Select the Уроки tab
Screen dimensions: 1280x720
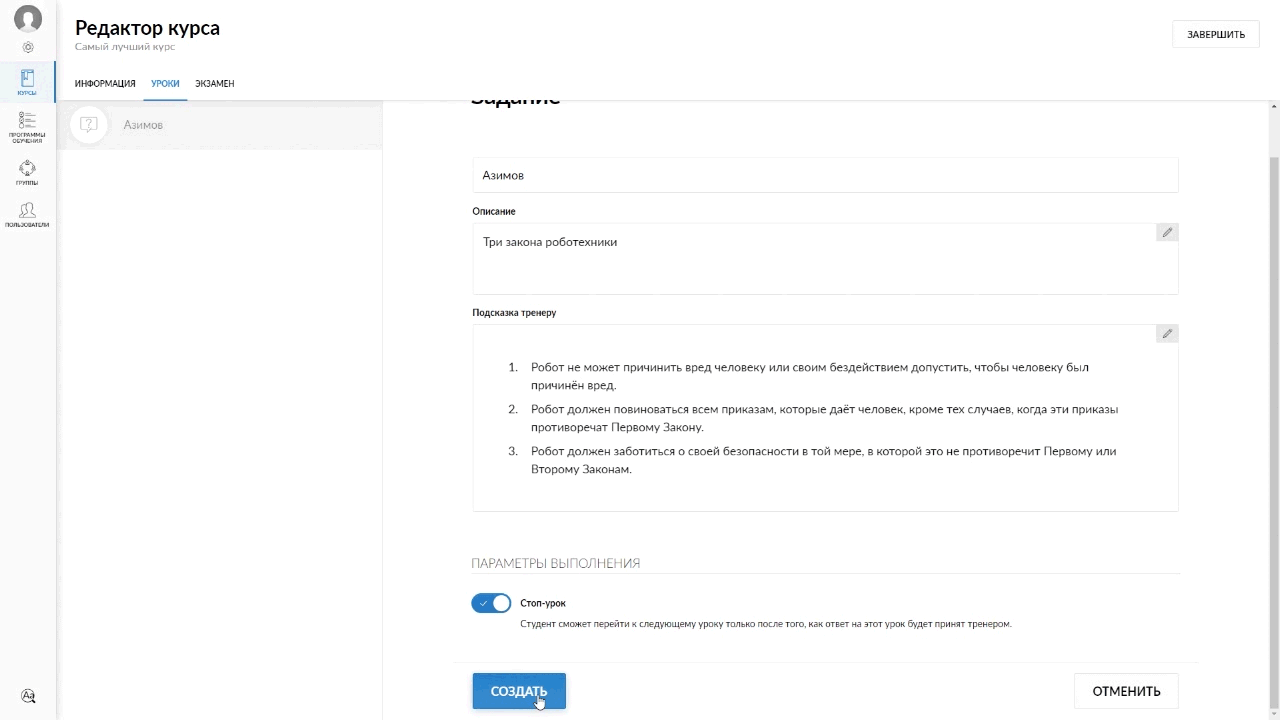click(165, 84)
